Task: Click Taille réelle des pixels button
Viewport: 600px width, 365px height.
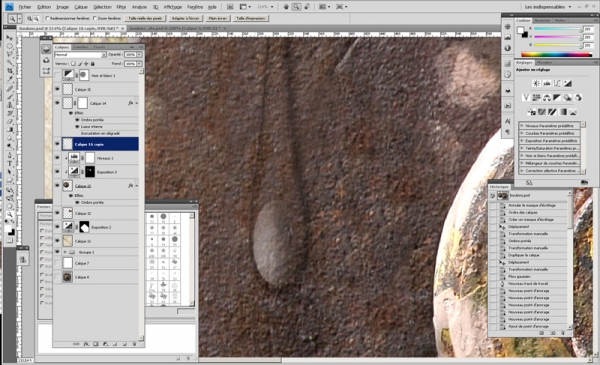Action: point(145,18)
